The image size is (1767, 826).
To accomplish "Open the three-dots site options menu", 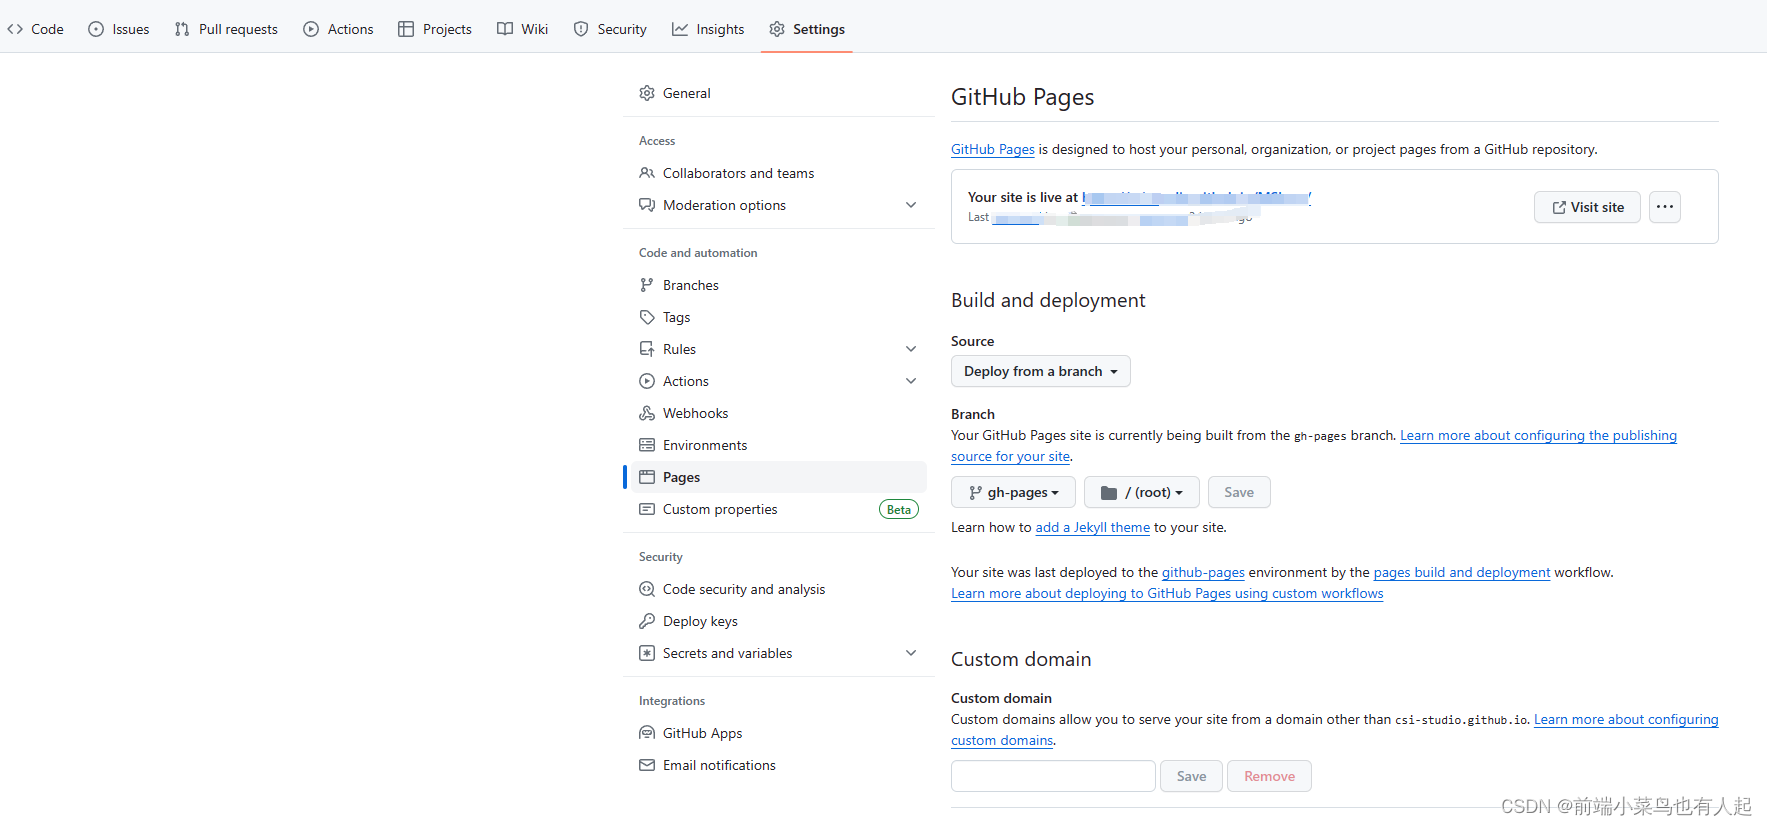I will point(1665,207).
